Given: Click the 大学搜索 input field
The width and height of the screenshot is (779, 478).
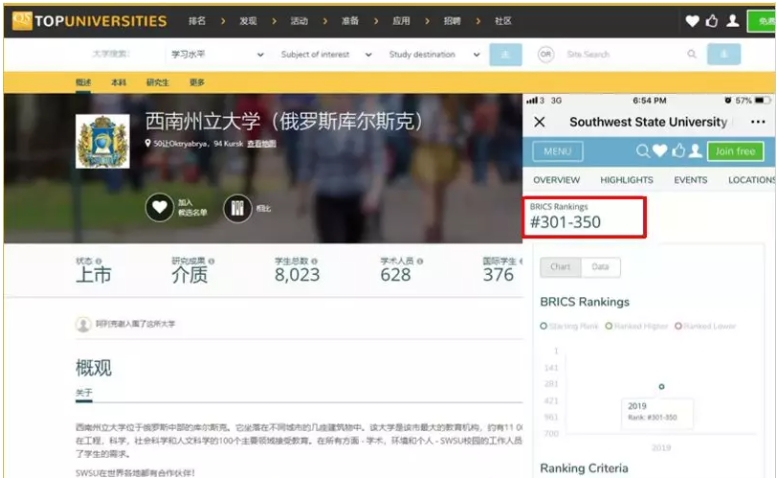Looking at the screenshot, I should point(111,54).
